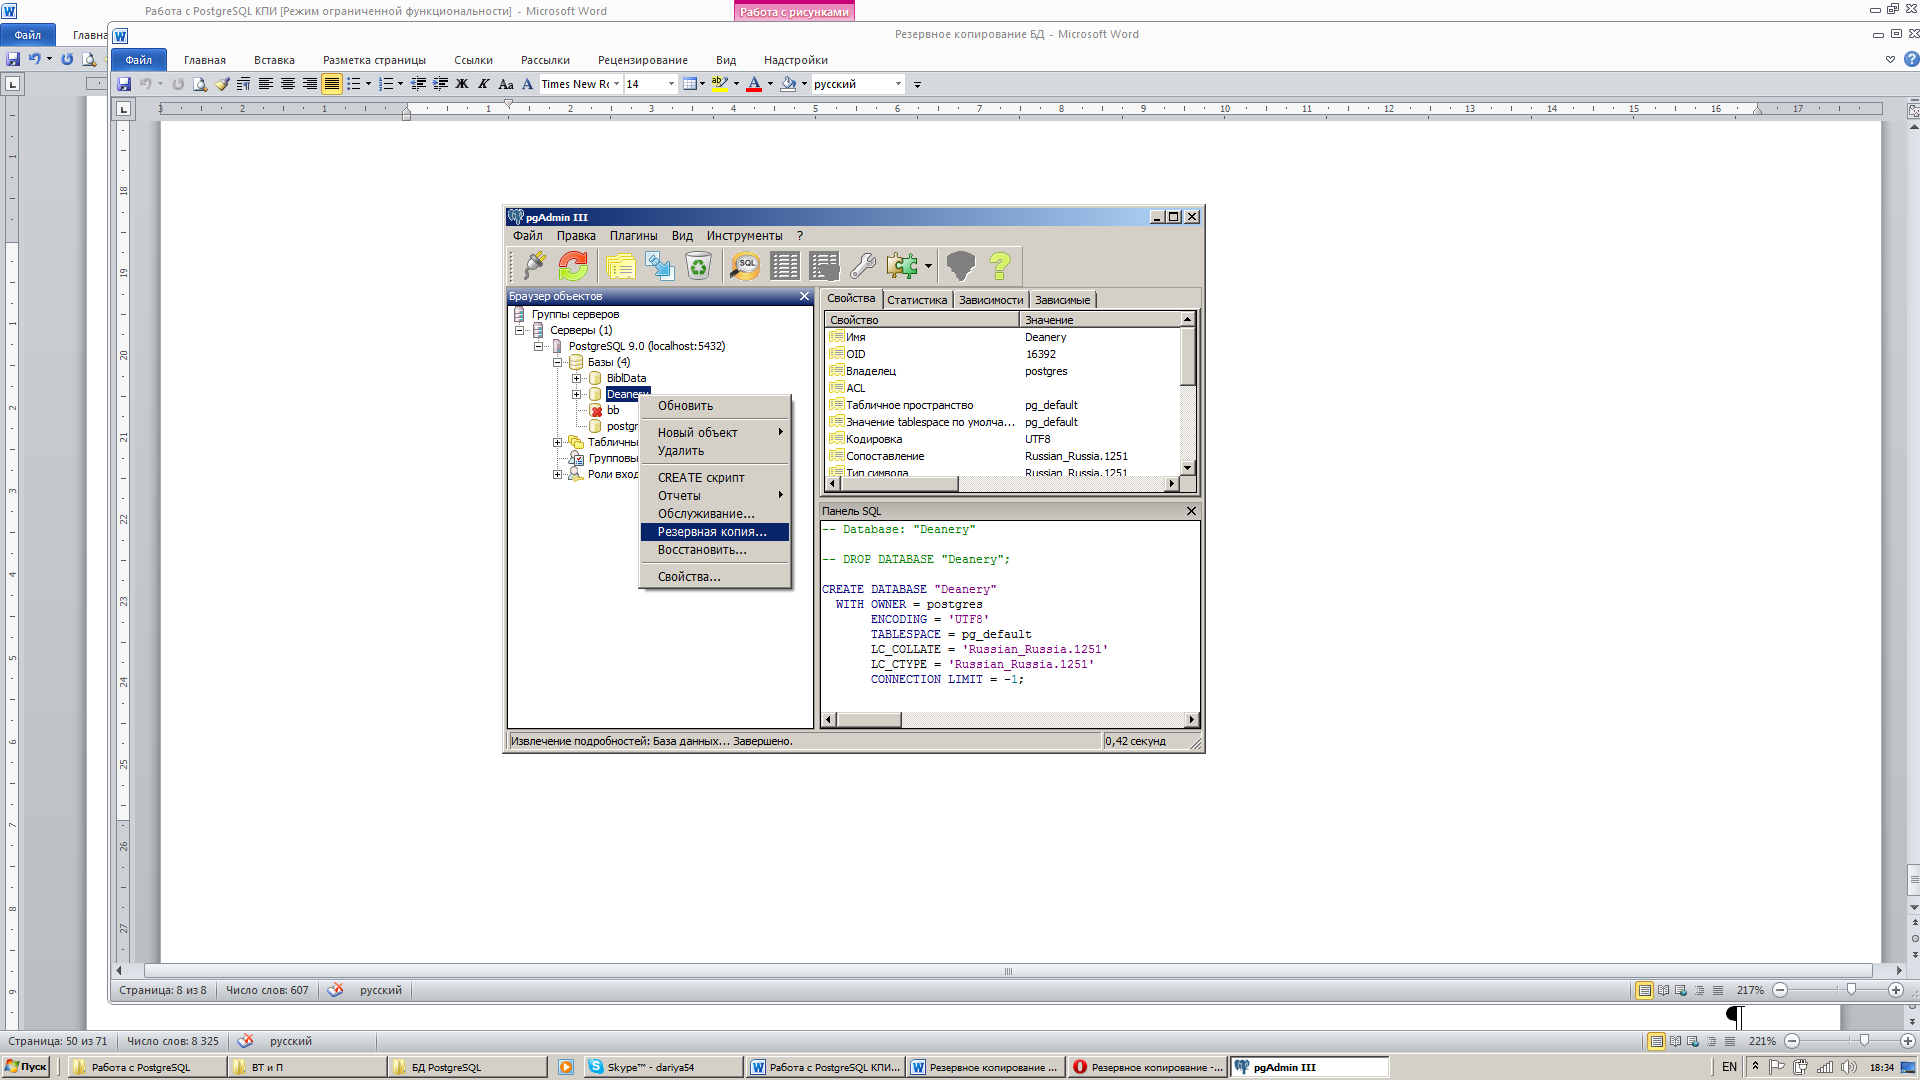This screenshot has width=1920, height=1080.
Task: Center text using the toolbar alignment icon
Action: [x=288, y=84]
